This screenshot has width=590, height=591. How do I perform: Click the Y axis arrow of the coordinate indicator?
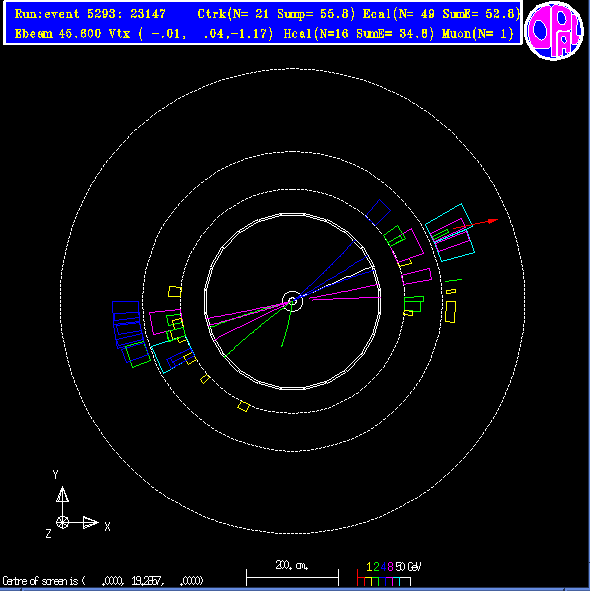pyautogui.click(x=63, y=495)
